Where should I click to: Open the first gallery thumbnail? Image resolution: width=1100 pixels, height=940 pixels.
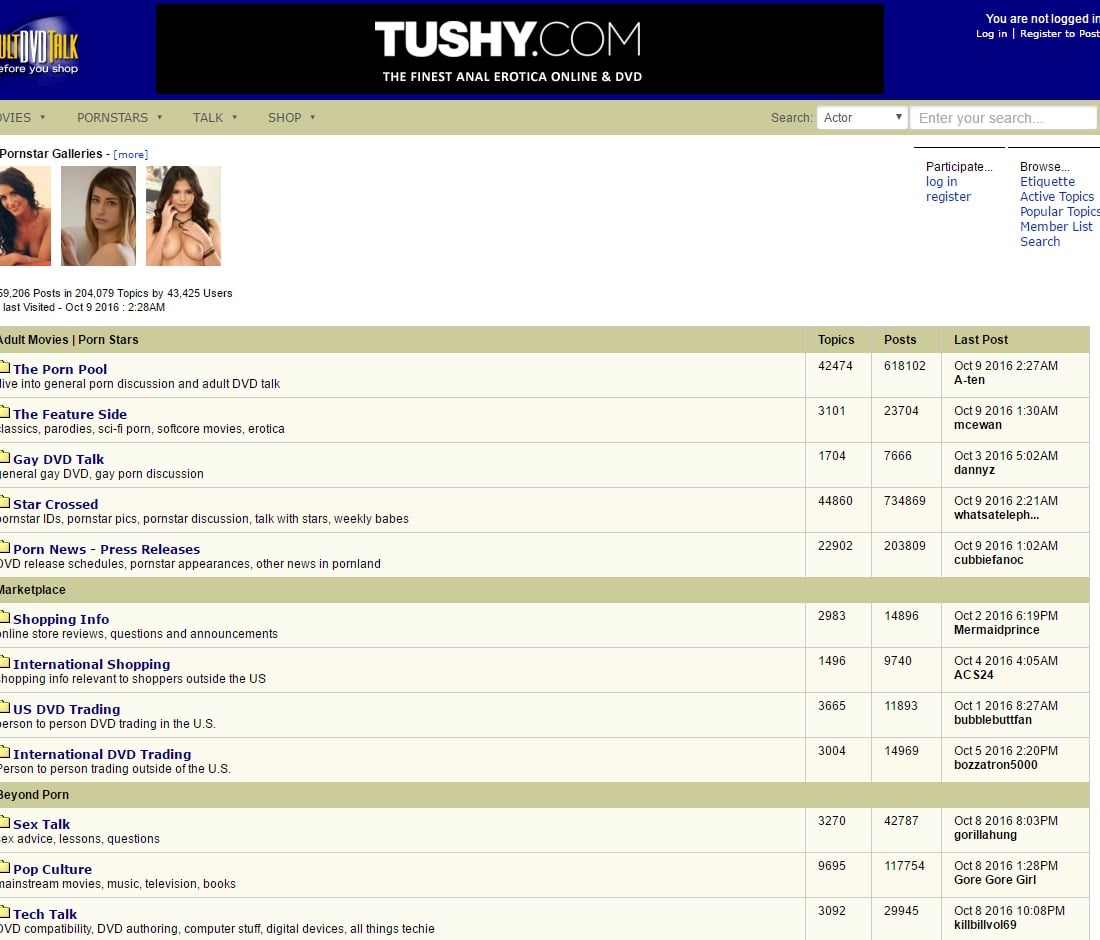(25, 216)
